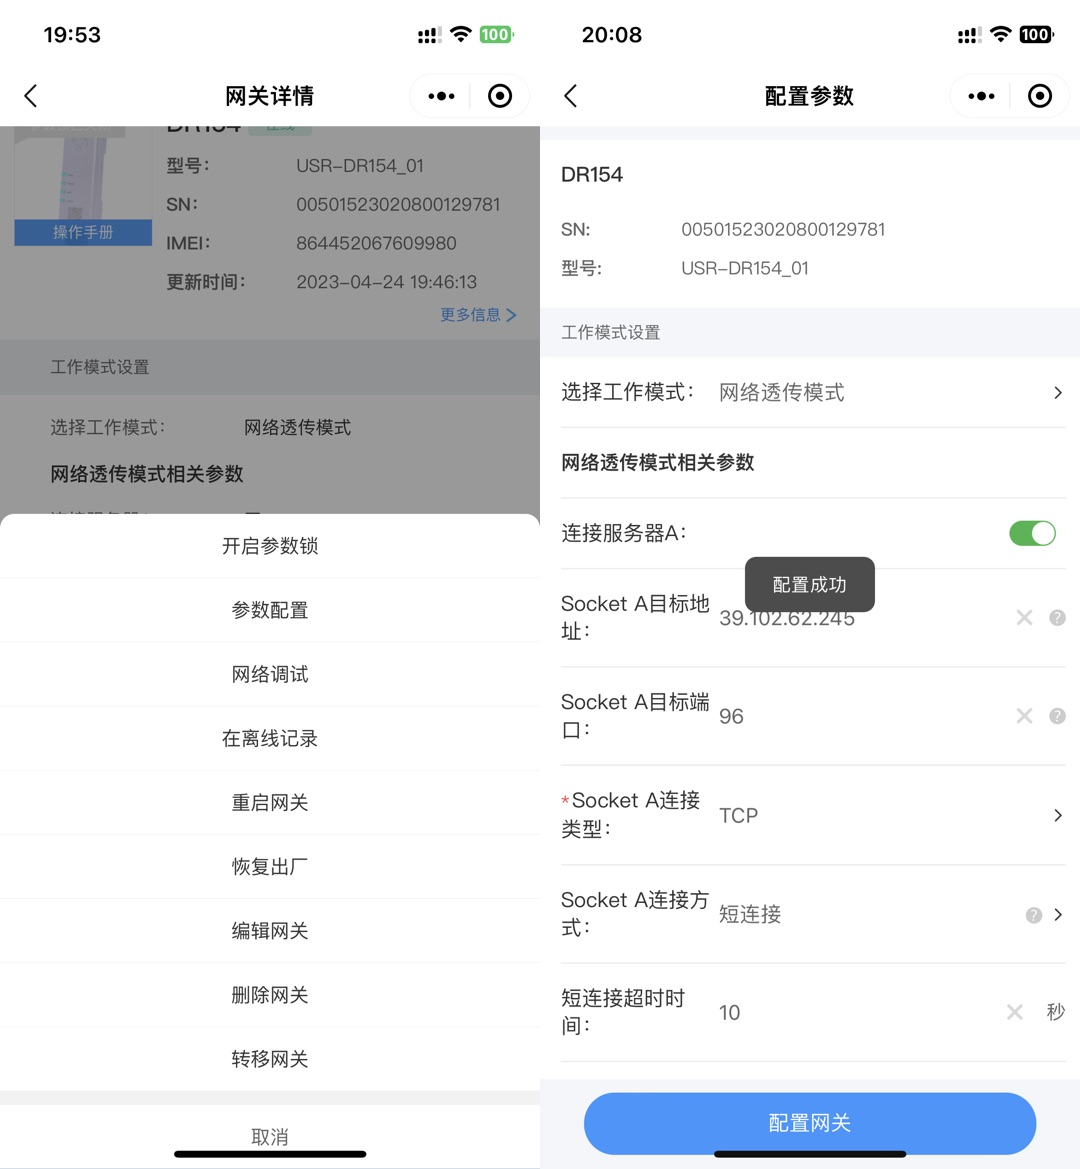1080x1169 pixels.
Task: Show help for Socket A连接方式
Action: 1034,915
